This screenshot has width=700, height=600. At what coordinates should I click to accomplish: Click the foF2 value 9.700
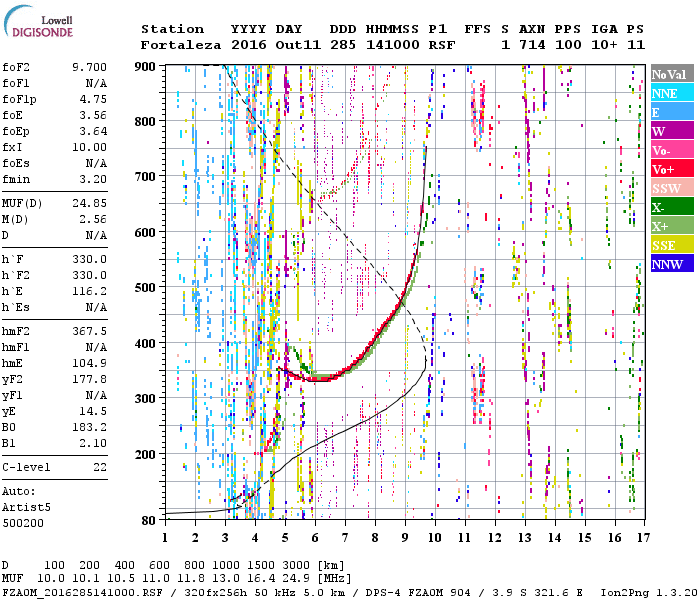(x=89, y=67)
